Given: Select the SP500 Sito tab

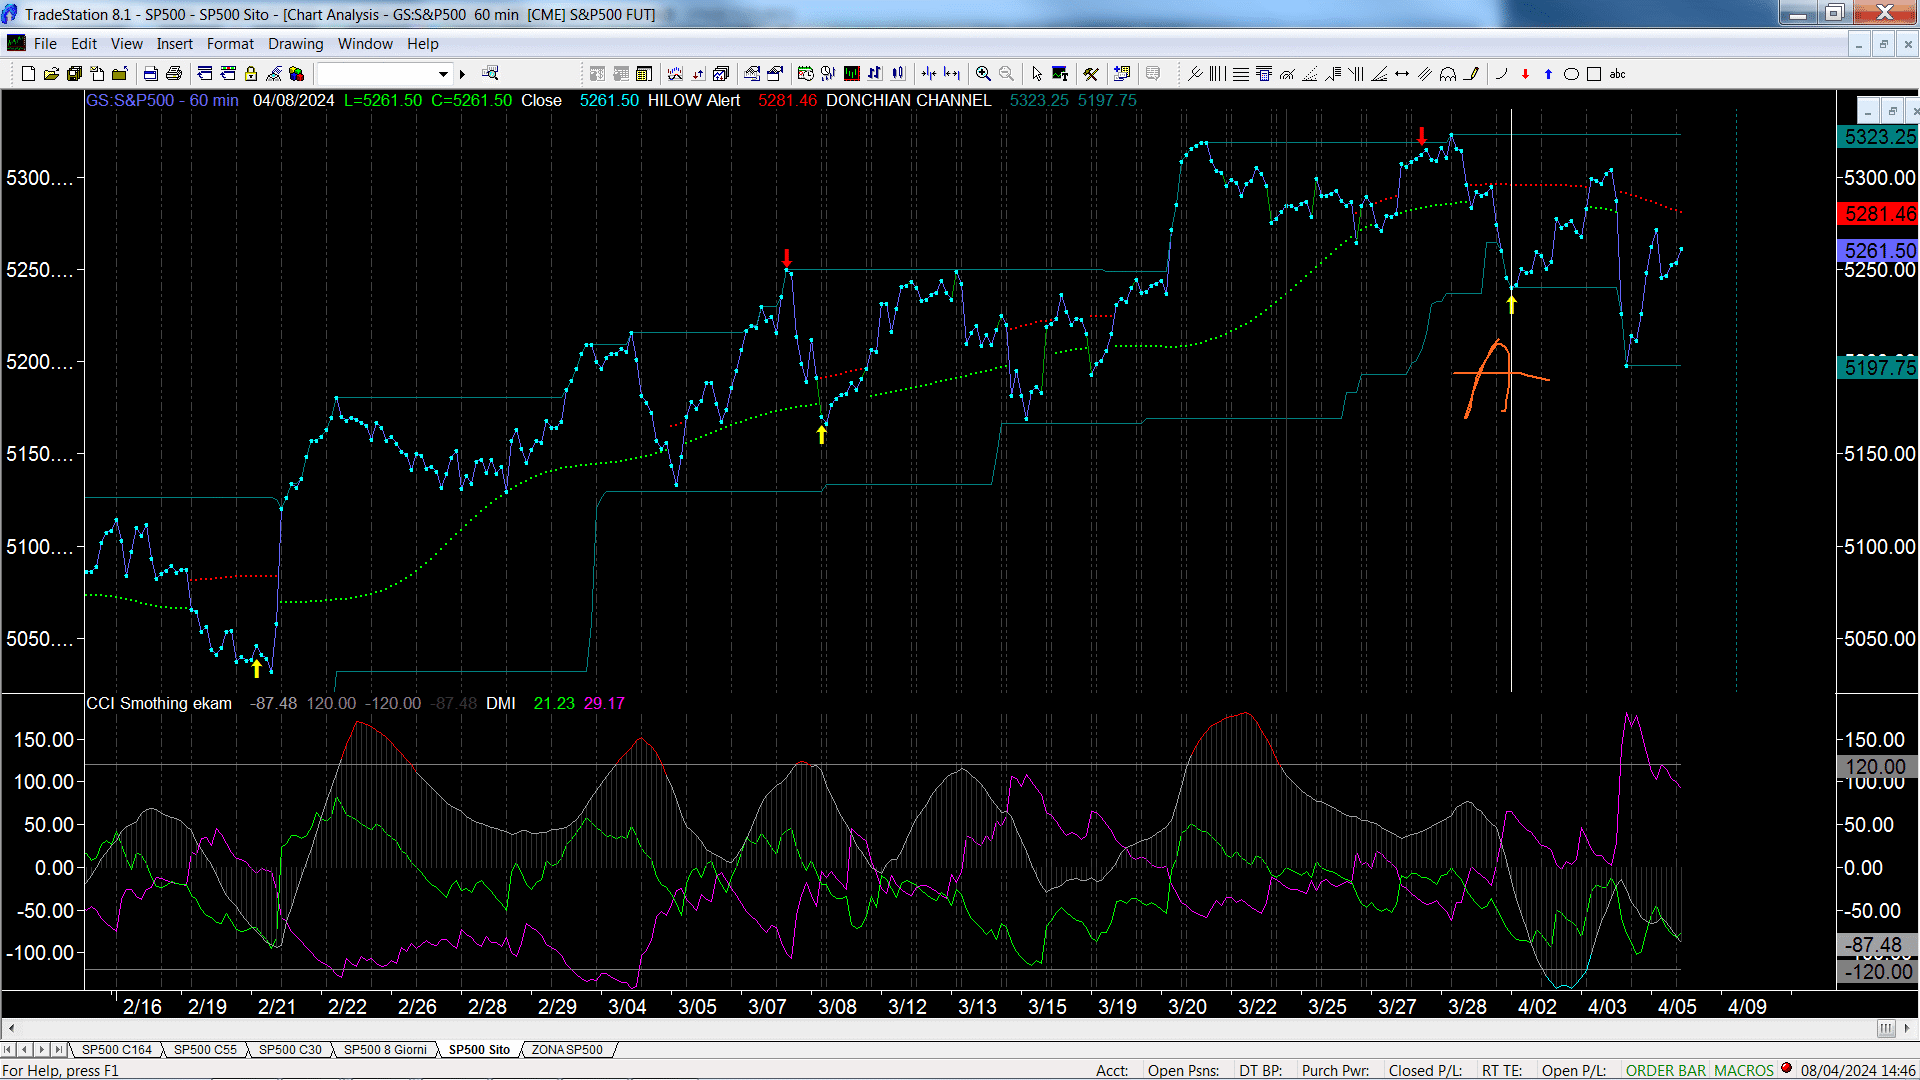Looking at the screenshot, I should [x=479, y=1050].
